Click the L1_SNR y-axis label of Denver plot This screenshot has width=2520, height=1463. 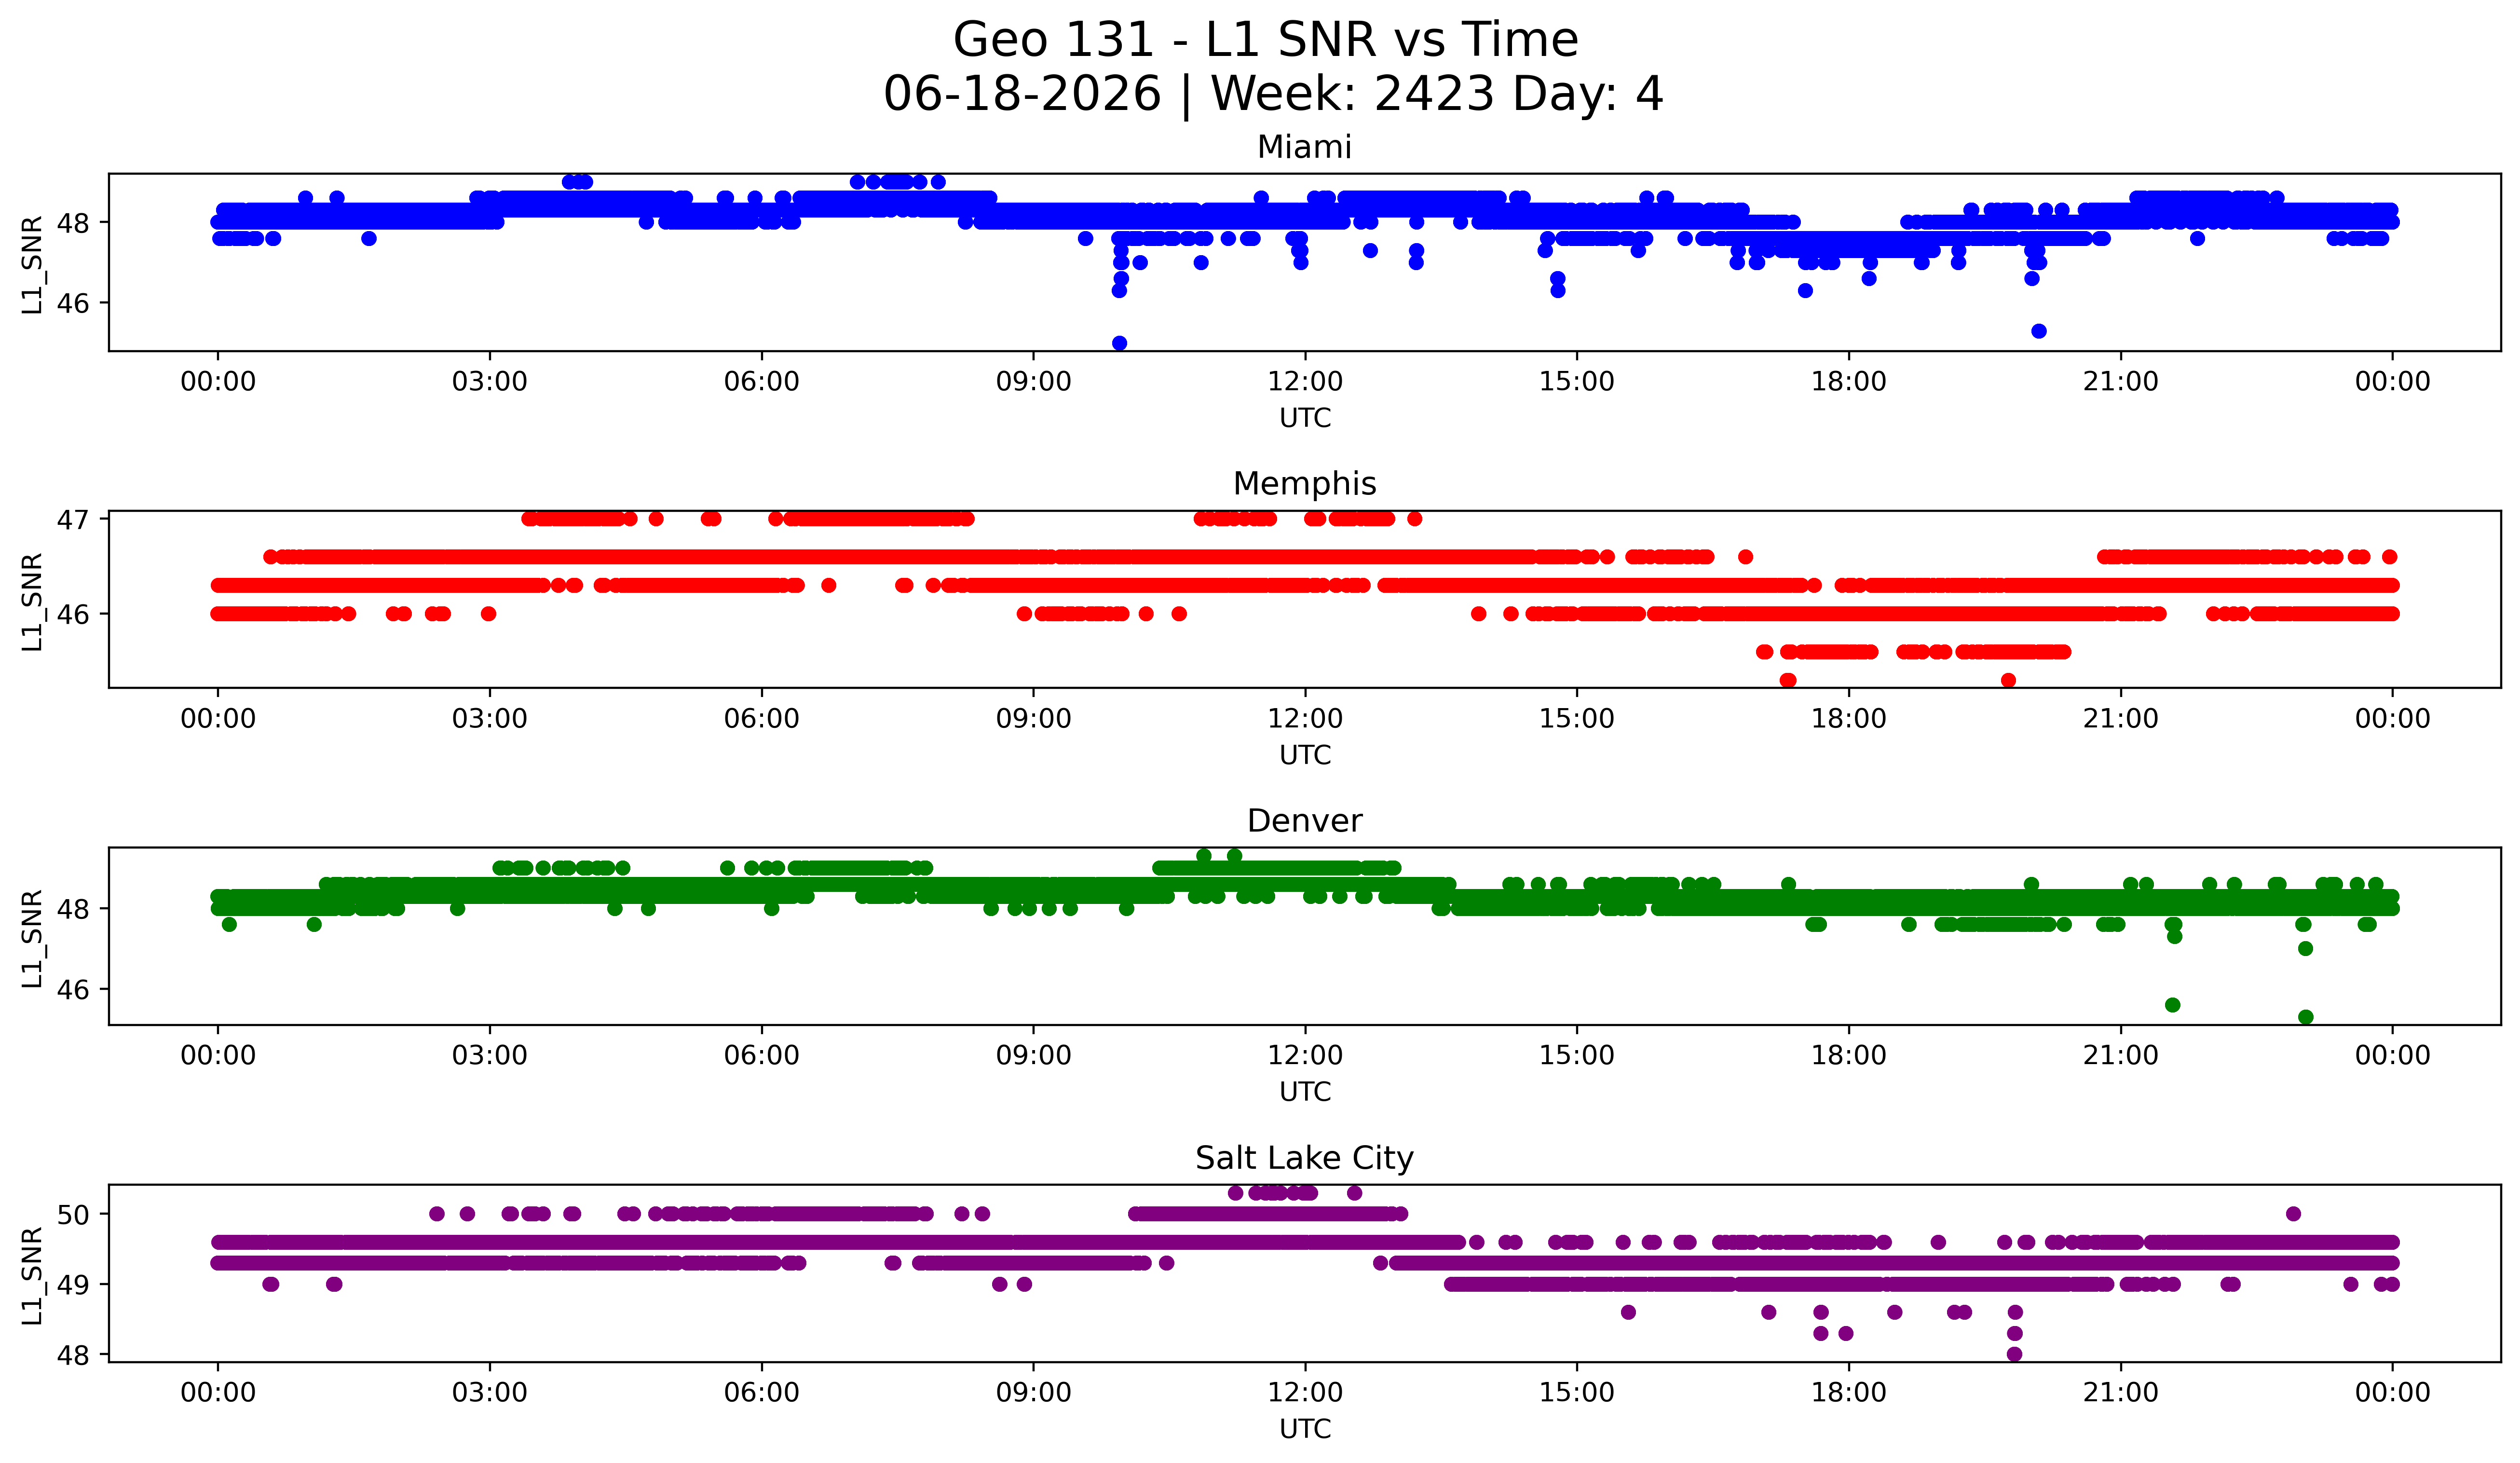click(x=32, y=939)
